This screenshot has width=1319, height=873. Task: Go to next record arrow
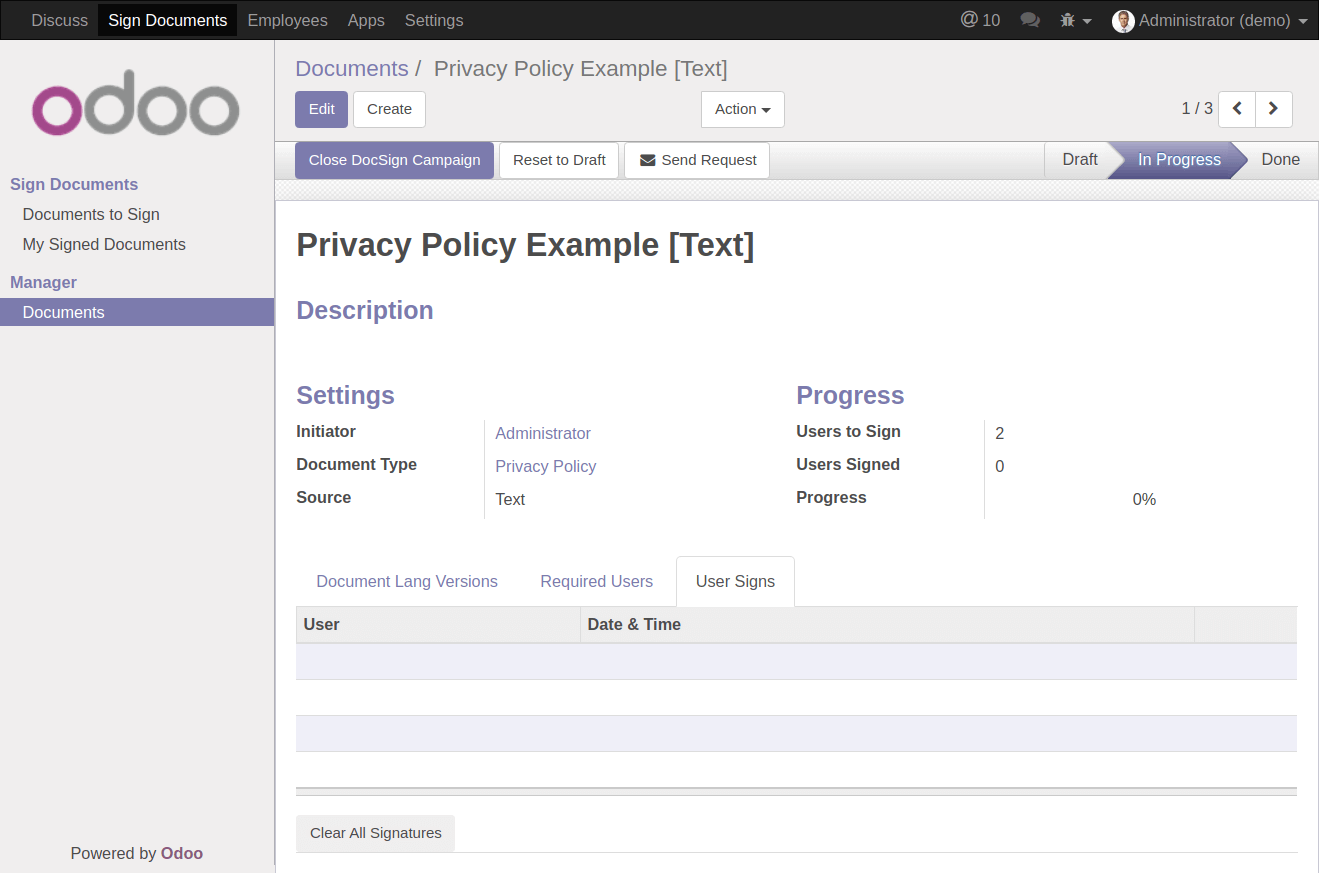1273,109
